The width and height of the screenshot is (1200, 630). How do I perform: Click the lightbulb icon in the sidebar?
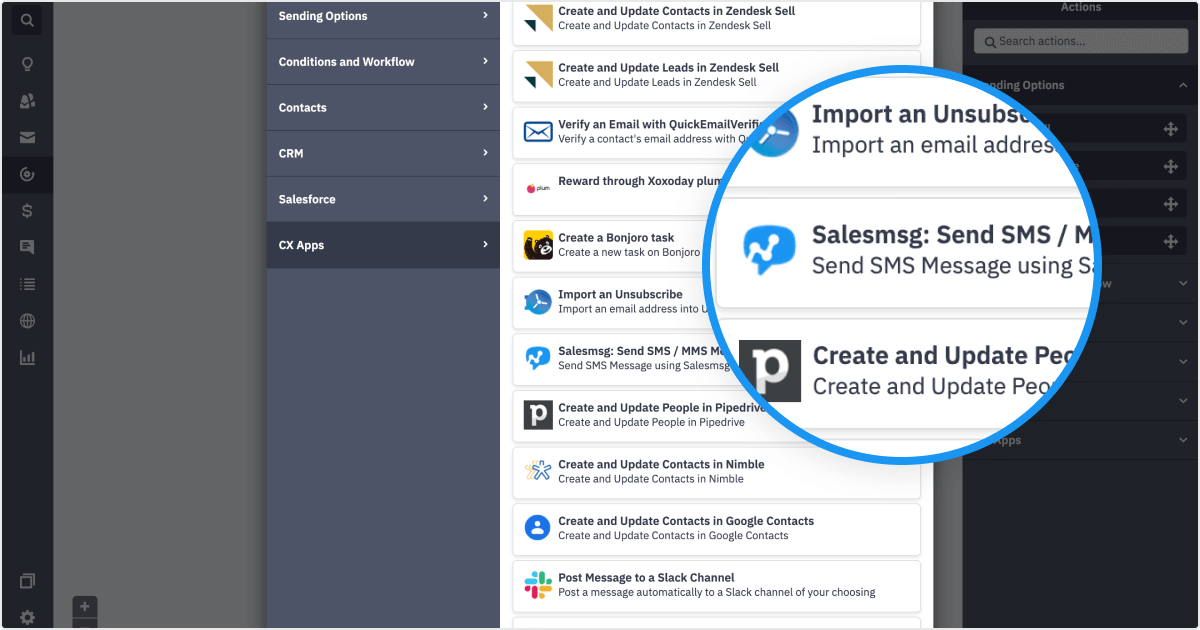click(x=27, y=64)
